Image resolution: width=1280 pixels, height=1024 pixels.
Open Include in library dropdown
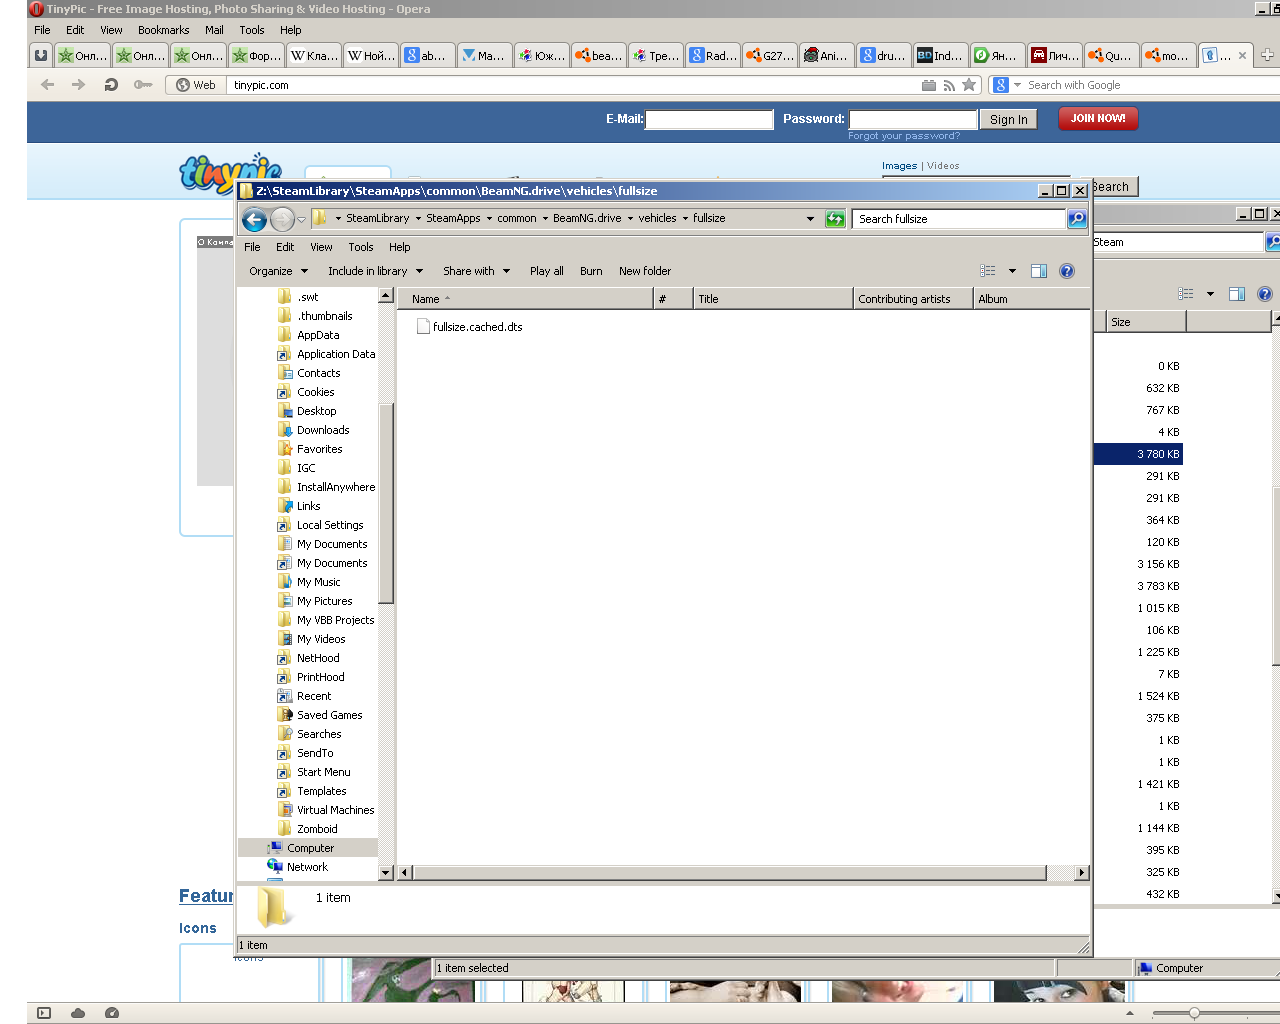point(375,271)
